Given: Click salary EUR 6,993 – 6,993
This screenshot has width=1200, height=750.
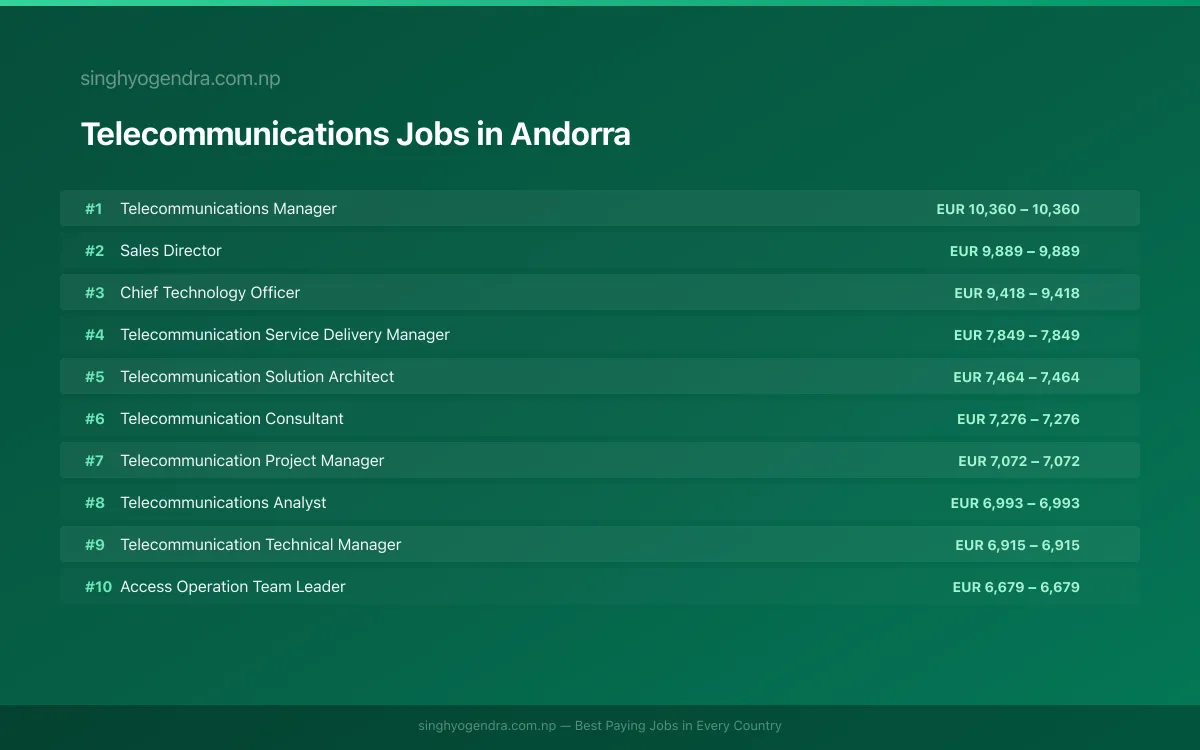Looking at the screenshot, I should click(1015, 503).
